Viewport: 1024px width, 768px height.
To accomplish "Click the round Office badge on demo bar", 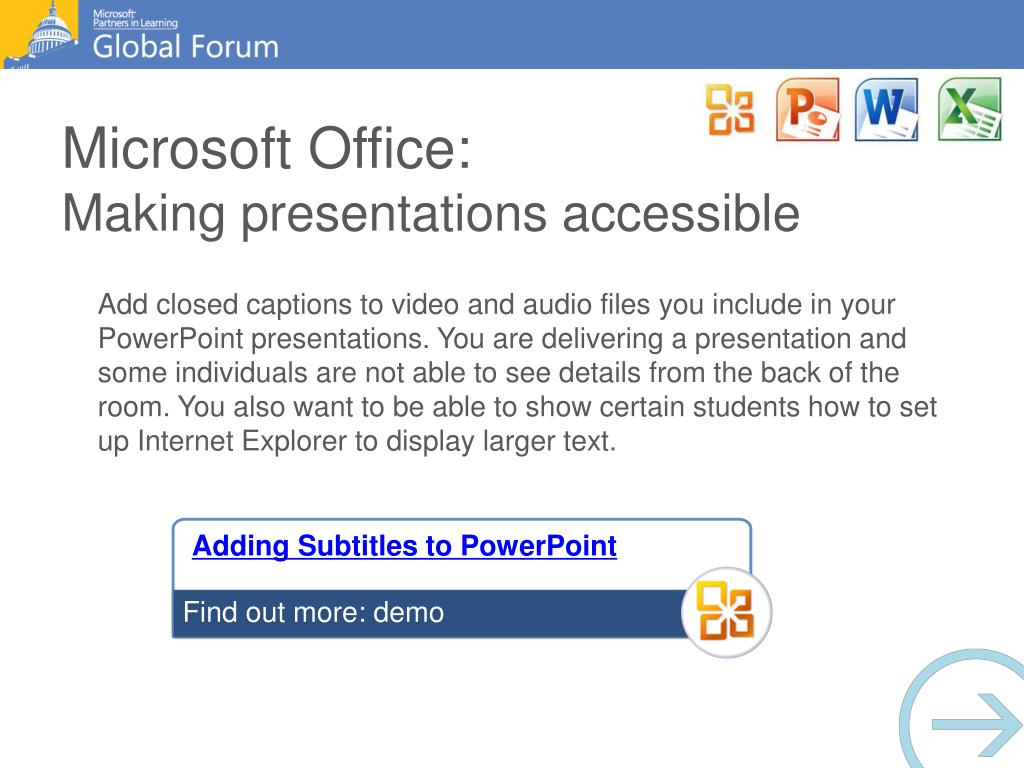I will point(726,613).
